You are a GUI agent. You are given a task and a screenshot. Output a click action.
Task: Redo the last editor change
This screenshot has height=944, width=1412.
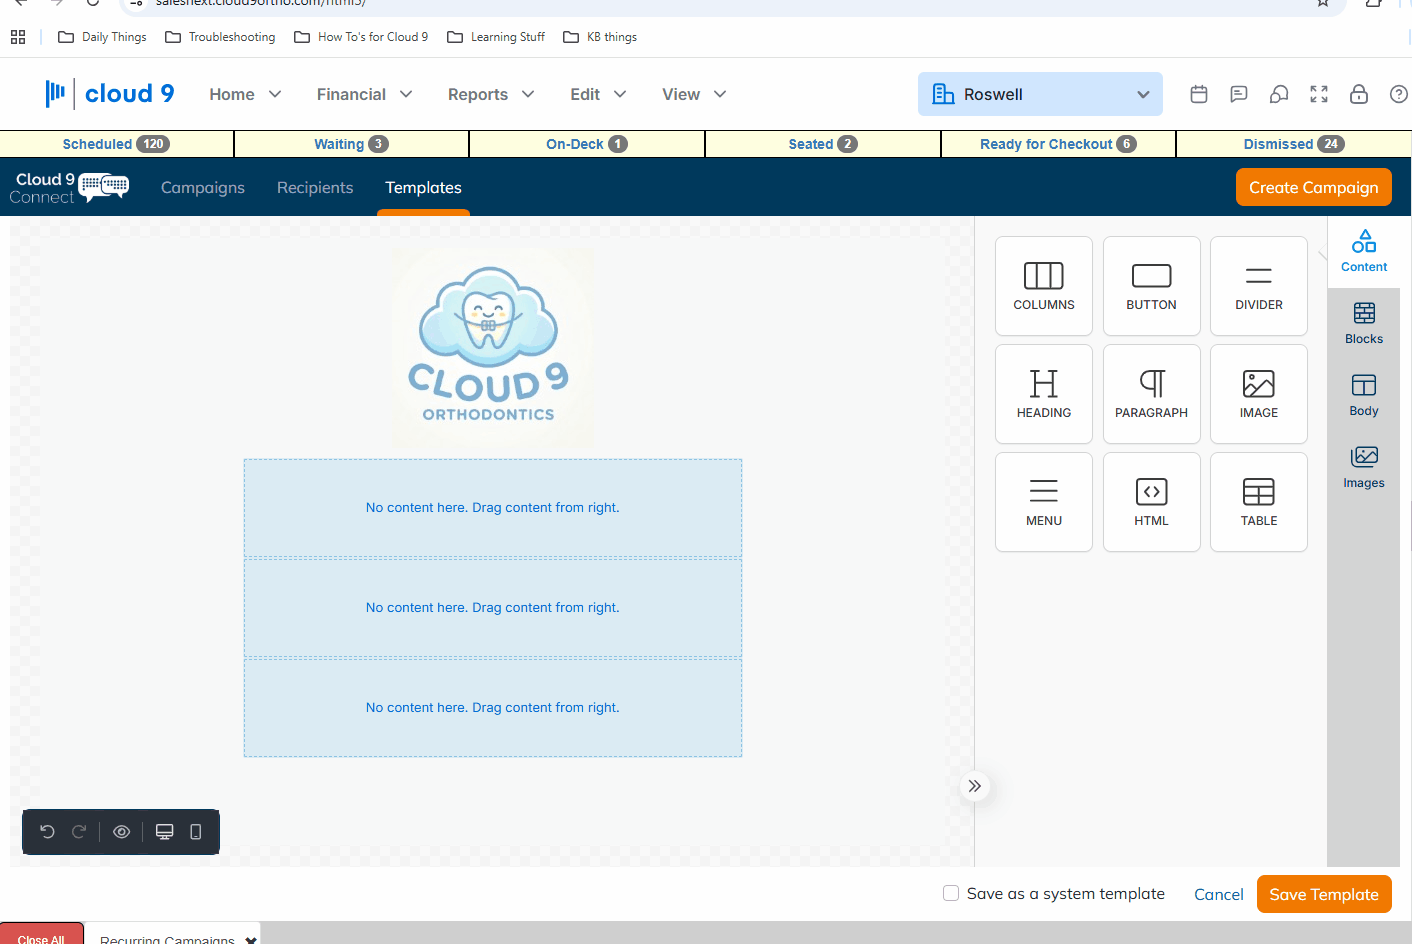[79, 832]
